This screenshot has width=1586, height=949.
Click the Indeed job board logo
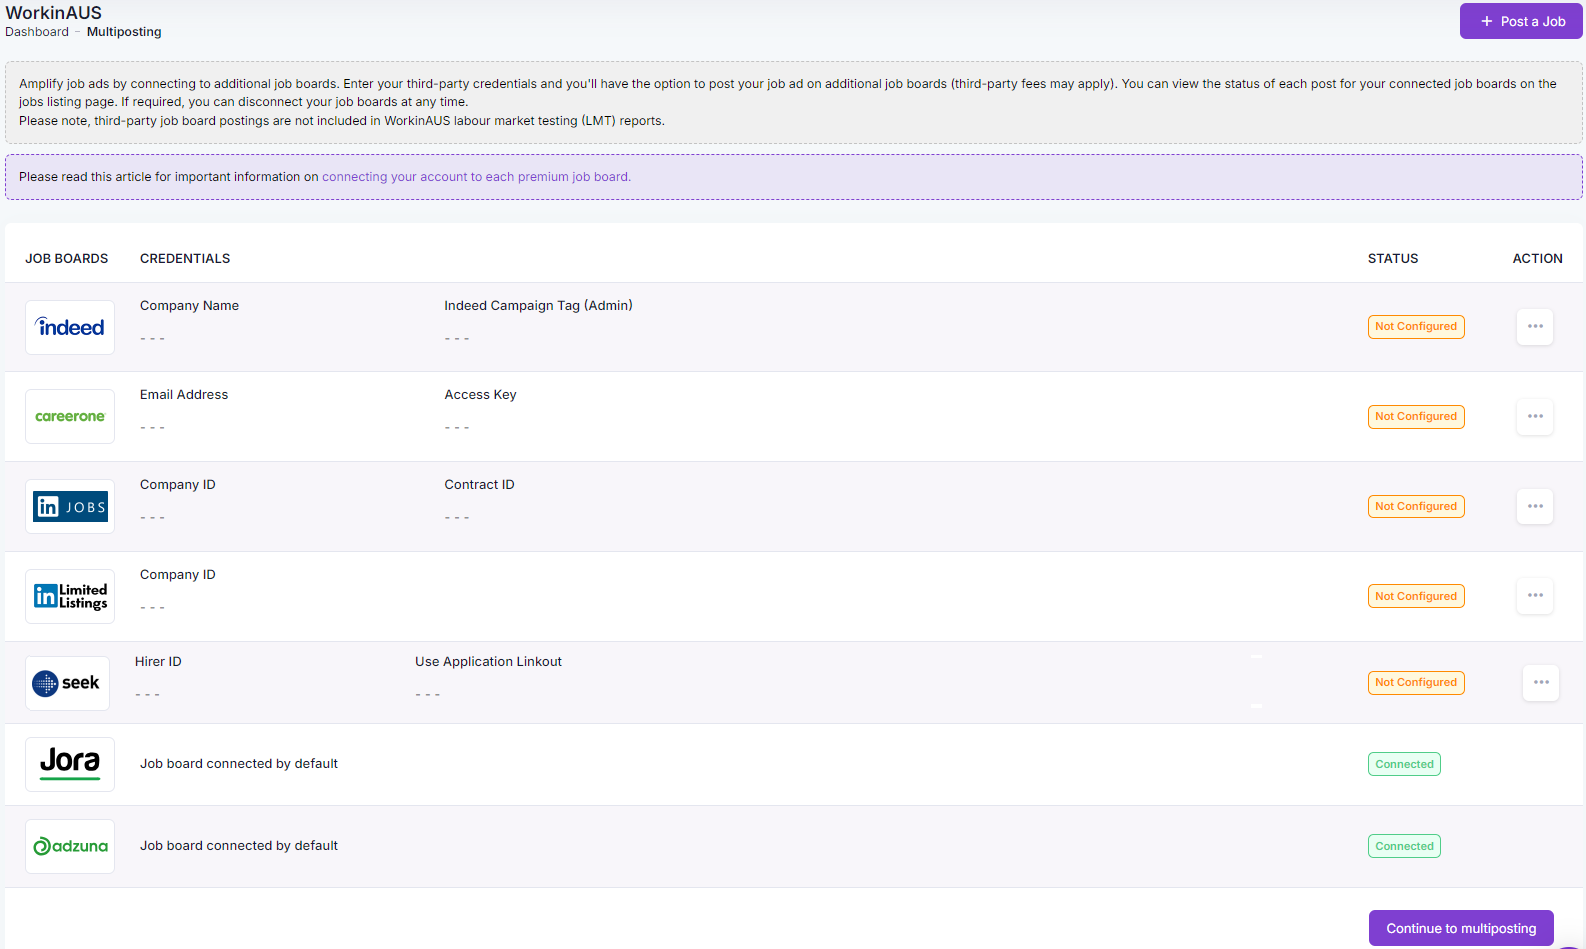click(x=70, y=327)
